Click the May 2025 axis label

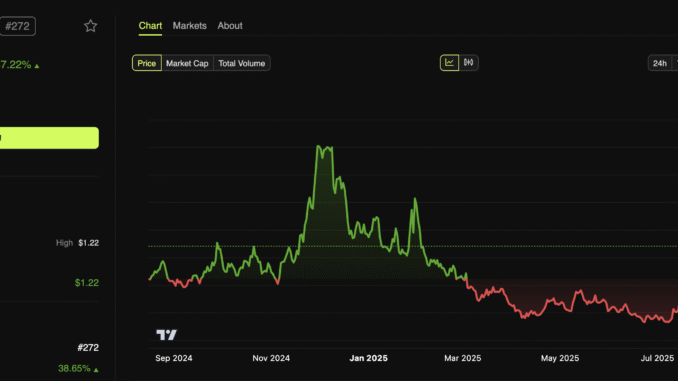[560, 358]
